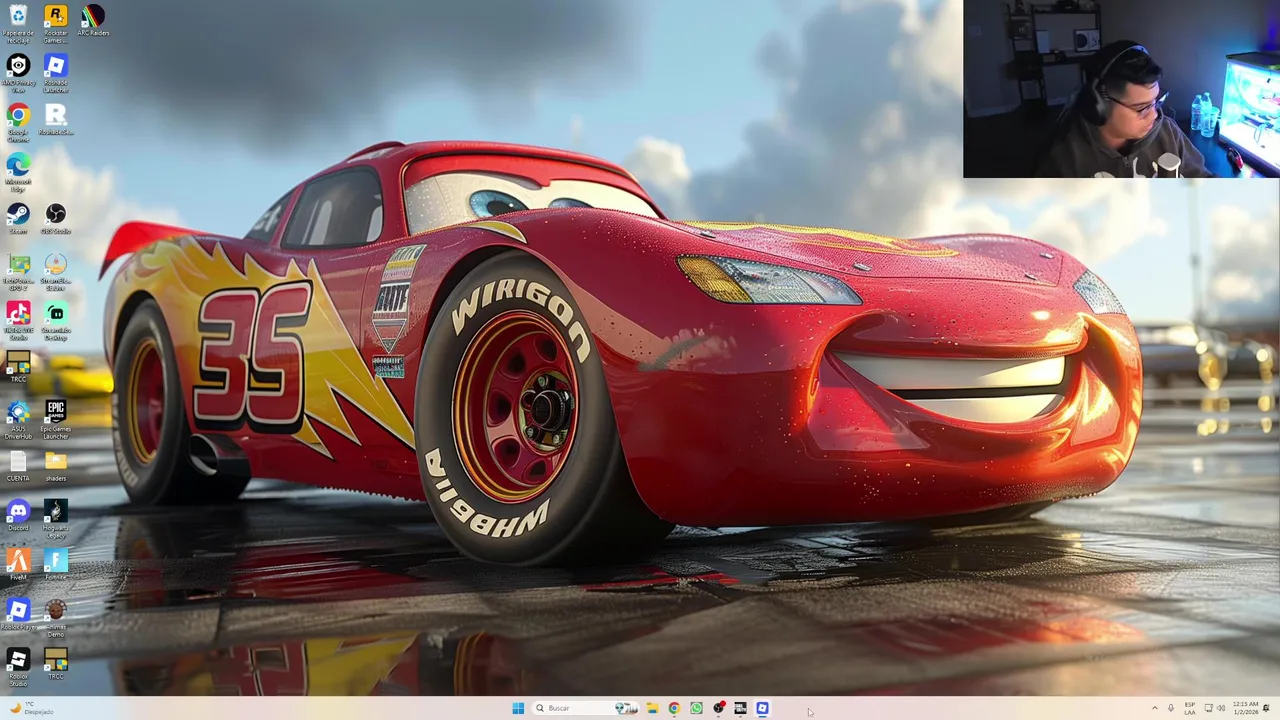Select the FiveM desktop shortcut
1280x720 pixels.
pos(18,566)
